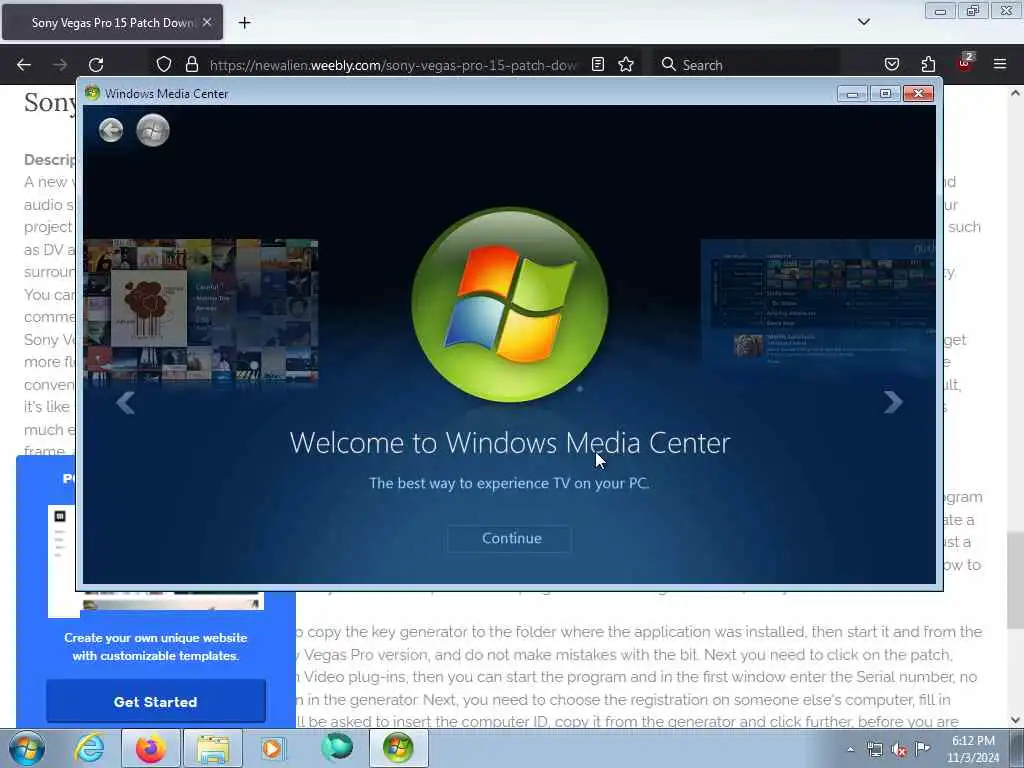Reload the current Firefox page
This screenshot has width=1024, height=768.
(96, 65)
